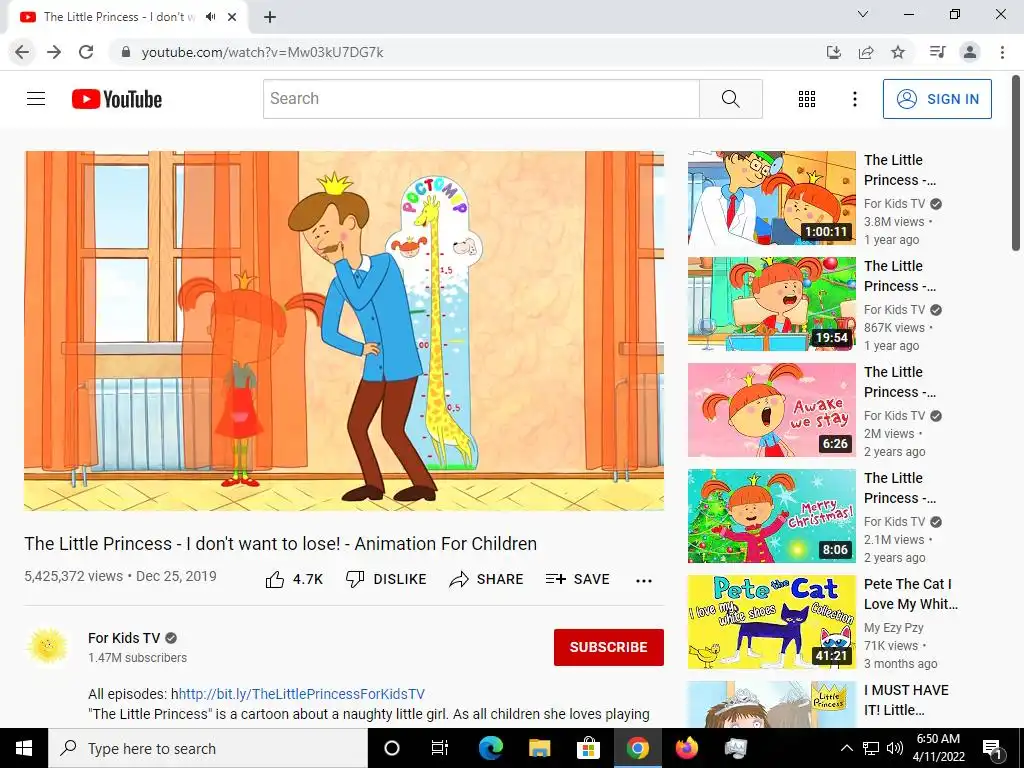Expand Chrome tab search chevron
This screenshot has width=1024, height=768.
[x=863, y=14]
